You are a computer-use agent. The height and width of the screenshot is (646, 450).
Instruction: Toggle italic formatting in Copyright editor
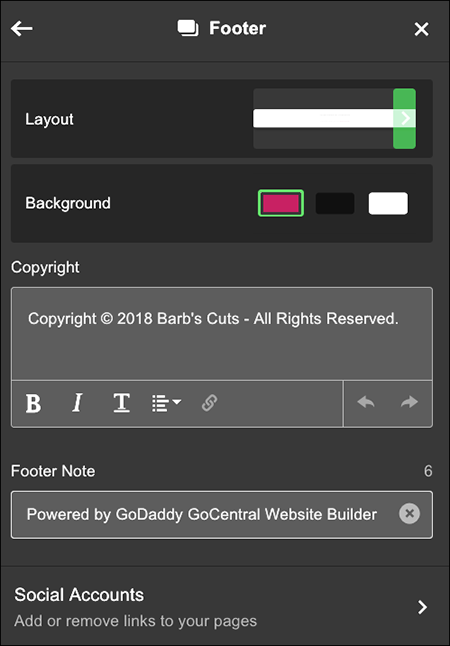(77, 403)
